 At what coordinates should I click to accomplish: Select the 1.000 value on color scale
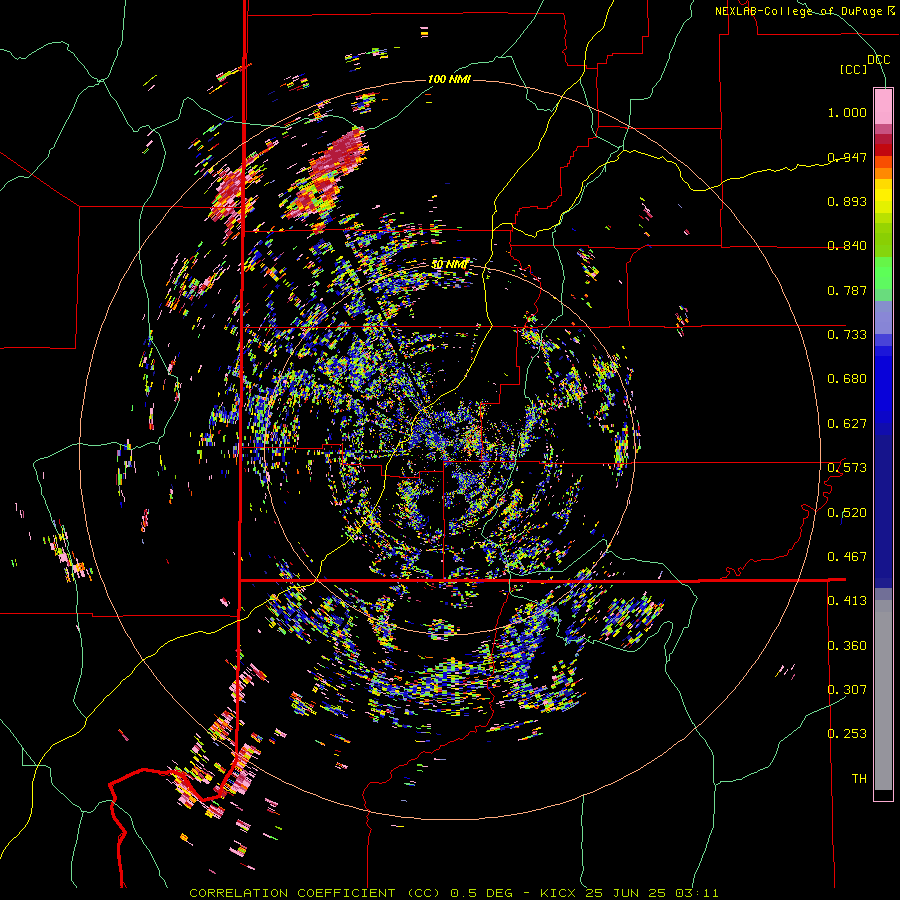[847, 112]
